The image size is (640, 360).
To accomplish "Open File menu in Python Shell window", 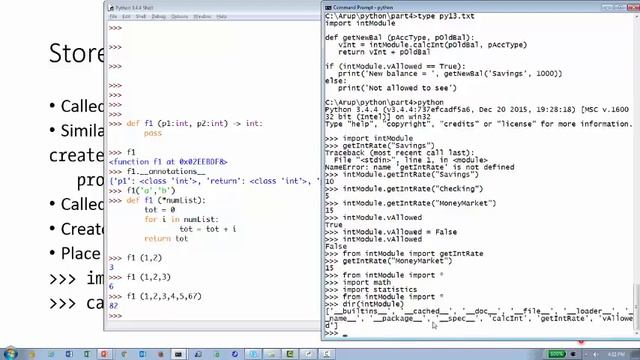I will click(113, 17).
